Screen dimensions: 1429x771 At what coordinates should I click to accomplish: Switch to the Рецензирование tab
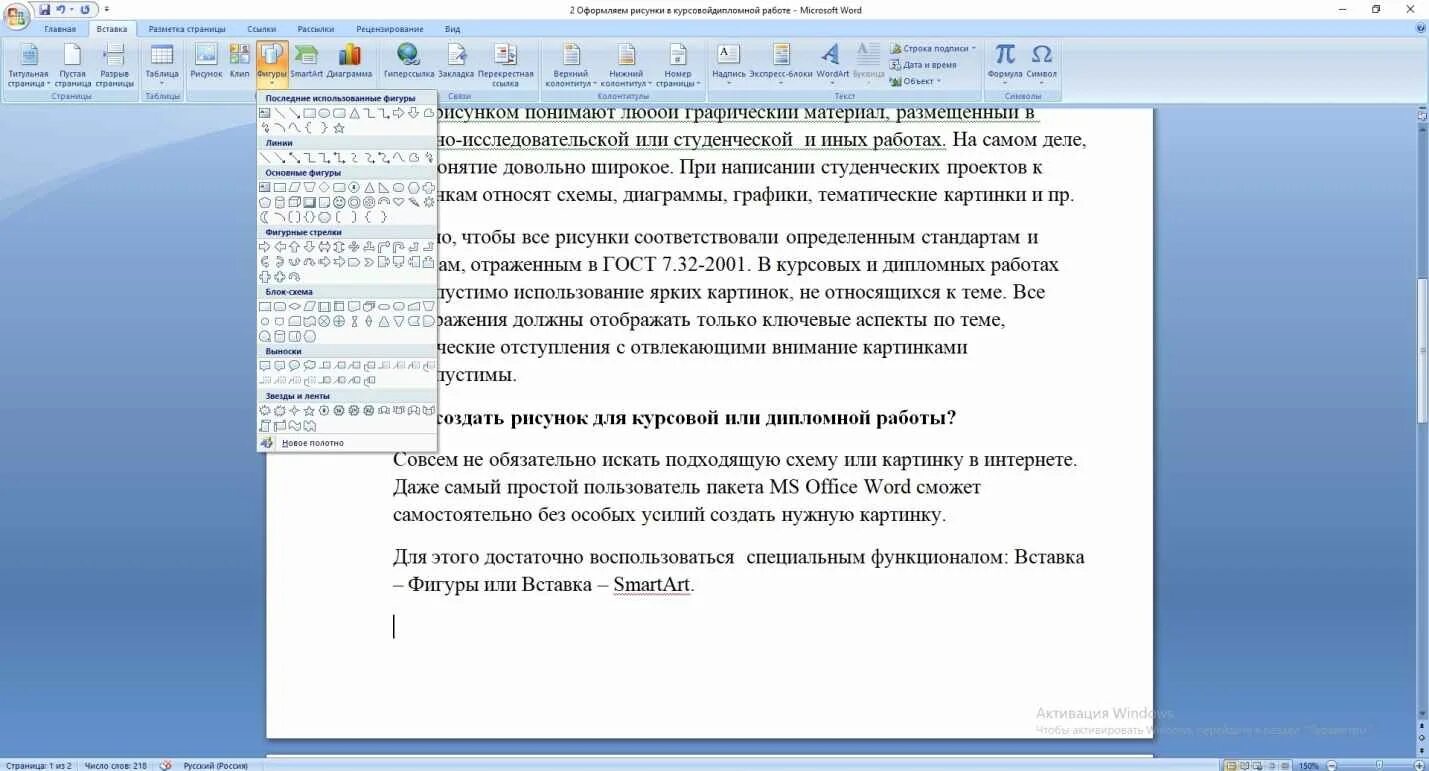(390, 29)
